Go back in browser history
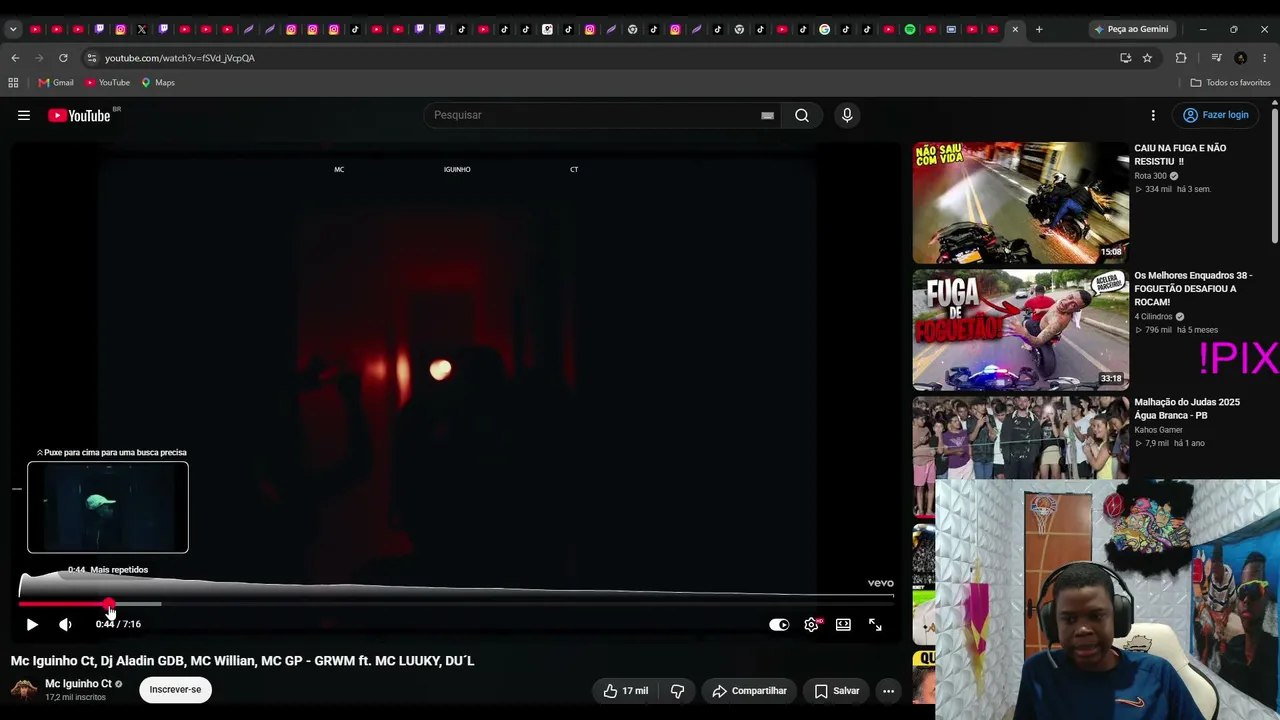This screenshot has width=1280, height=720. tap(15, 58)
